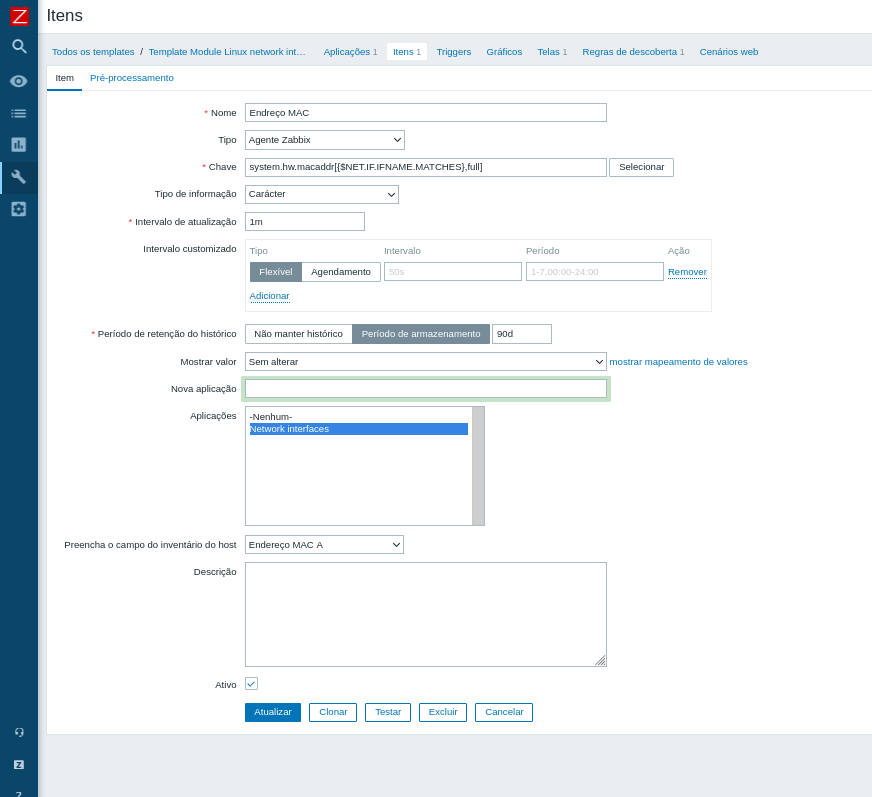Click the Atualizar button
Viewport: 872px width, 797px height.
pyautogui.click(x=272, y=712)
